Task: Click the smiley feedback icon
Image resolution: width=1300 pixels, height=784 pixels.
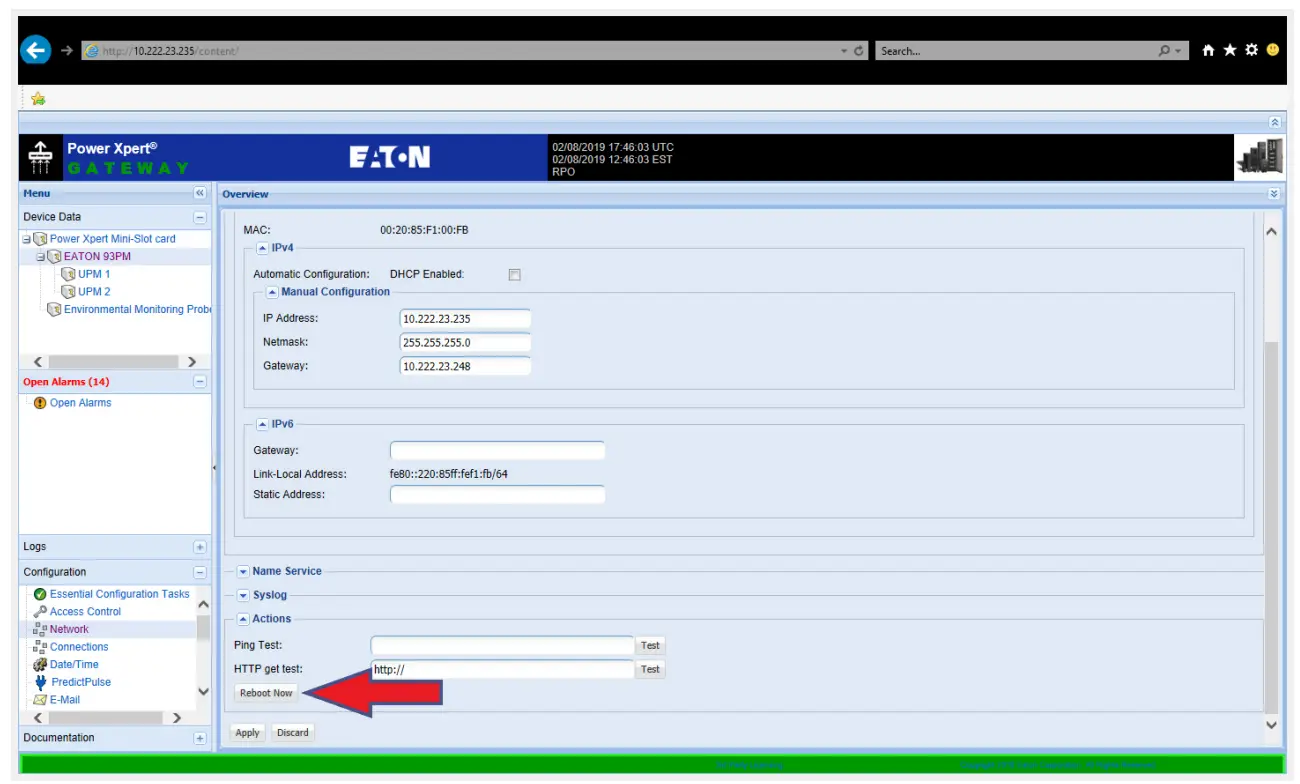Action: 1273,50
